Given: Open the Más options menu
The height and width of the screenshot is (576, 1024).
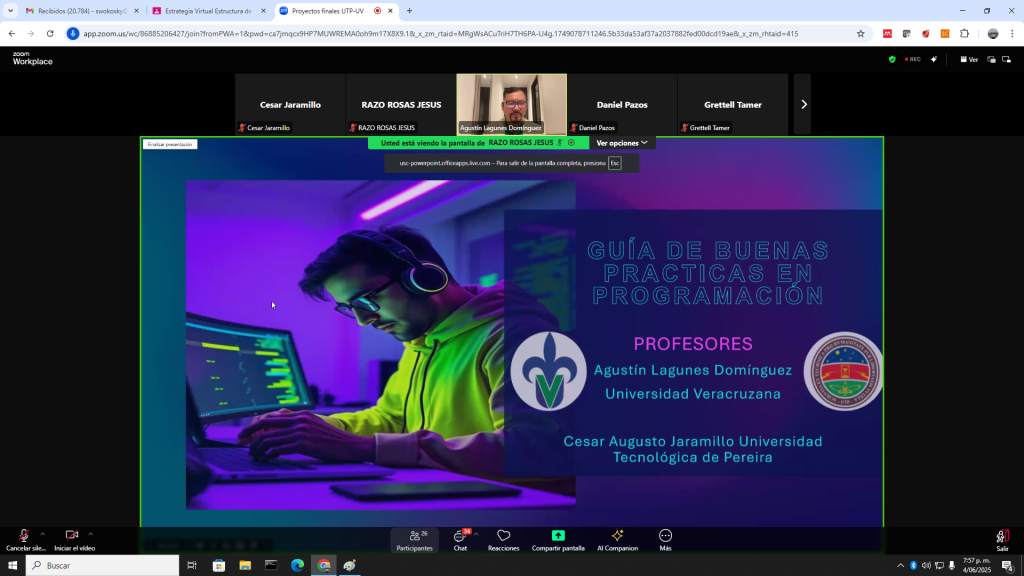Looking at the screenshot, I should (665, 540).
